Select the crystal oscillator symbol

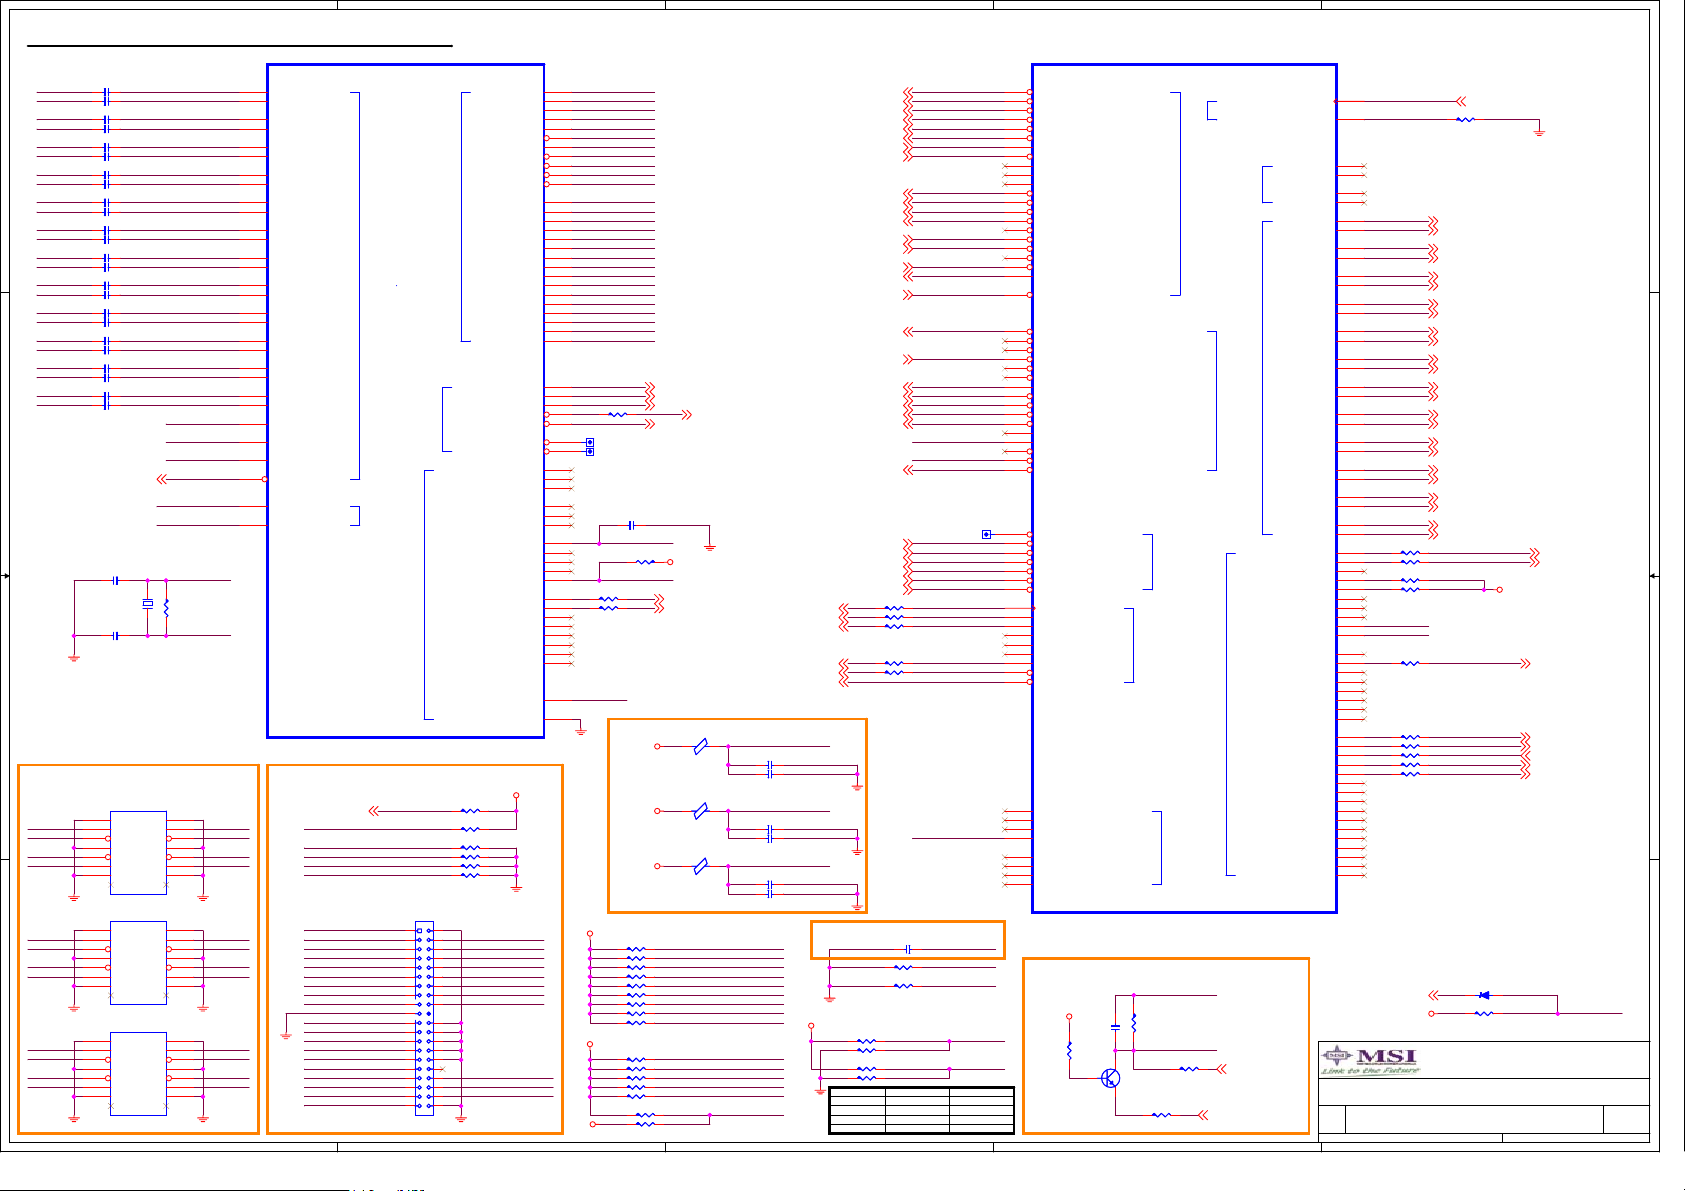tap(148, 604)
